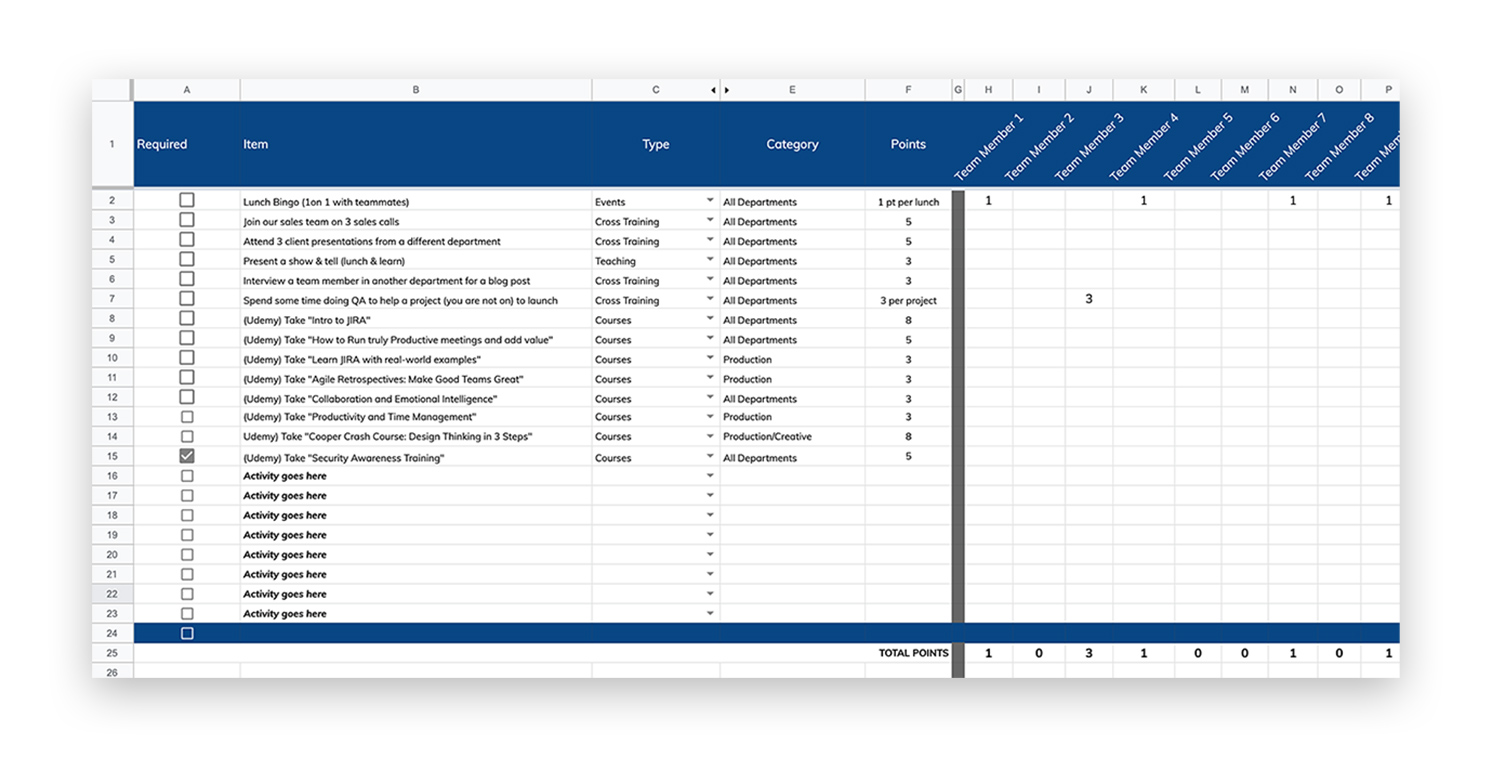The image size is (1500, 772).
Task: Open empty Type dropdown in row 19
Action: (710, 535)
